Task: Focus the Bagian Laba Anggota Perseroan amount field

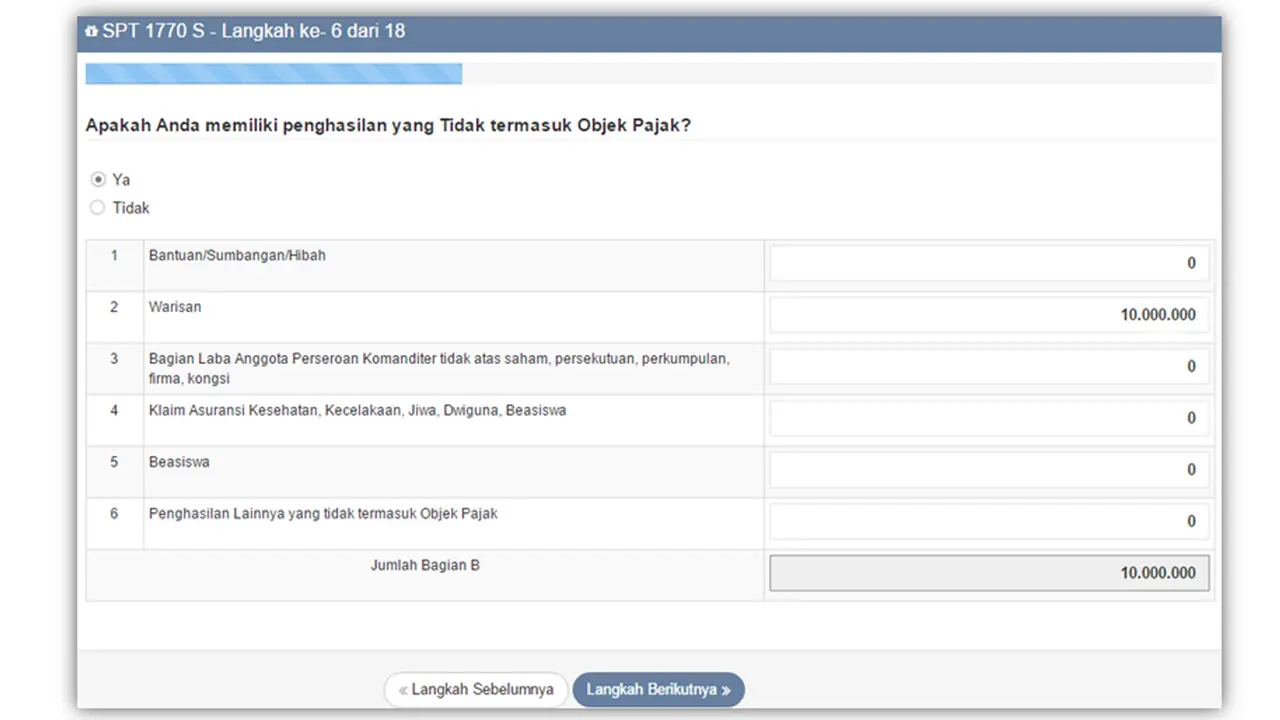Action: (988, 367)
